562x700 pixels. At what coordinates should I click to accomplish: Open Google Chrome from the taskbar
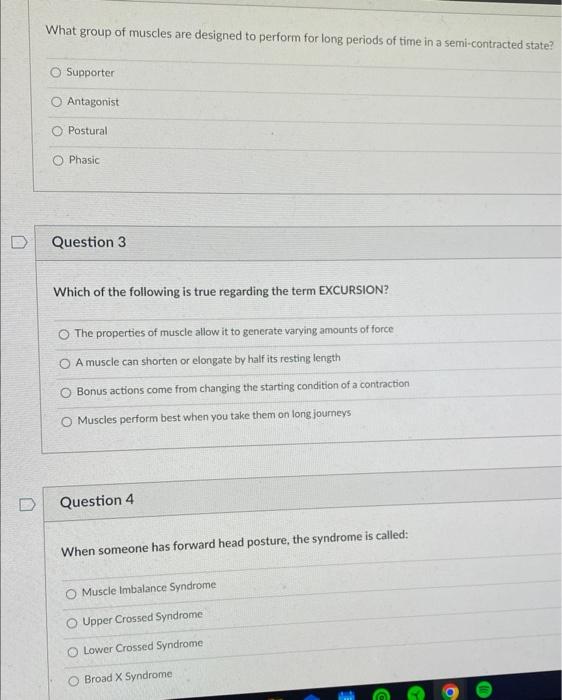(x=450, y=692)
